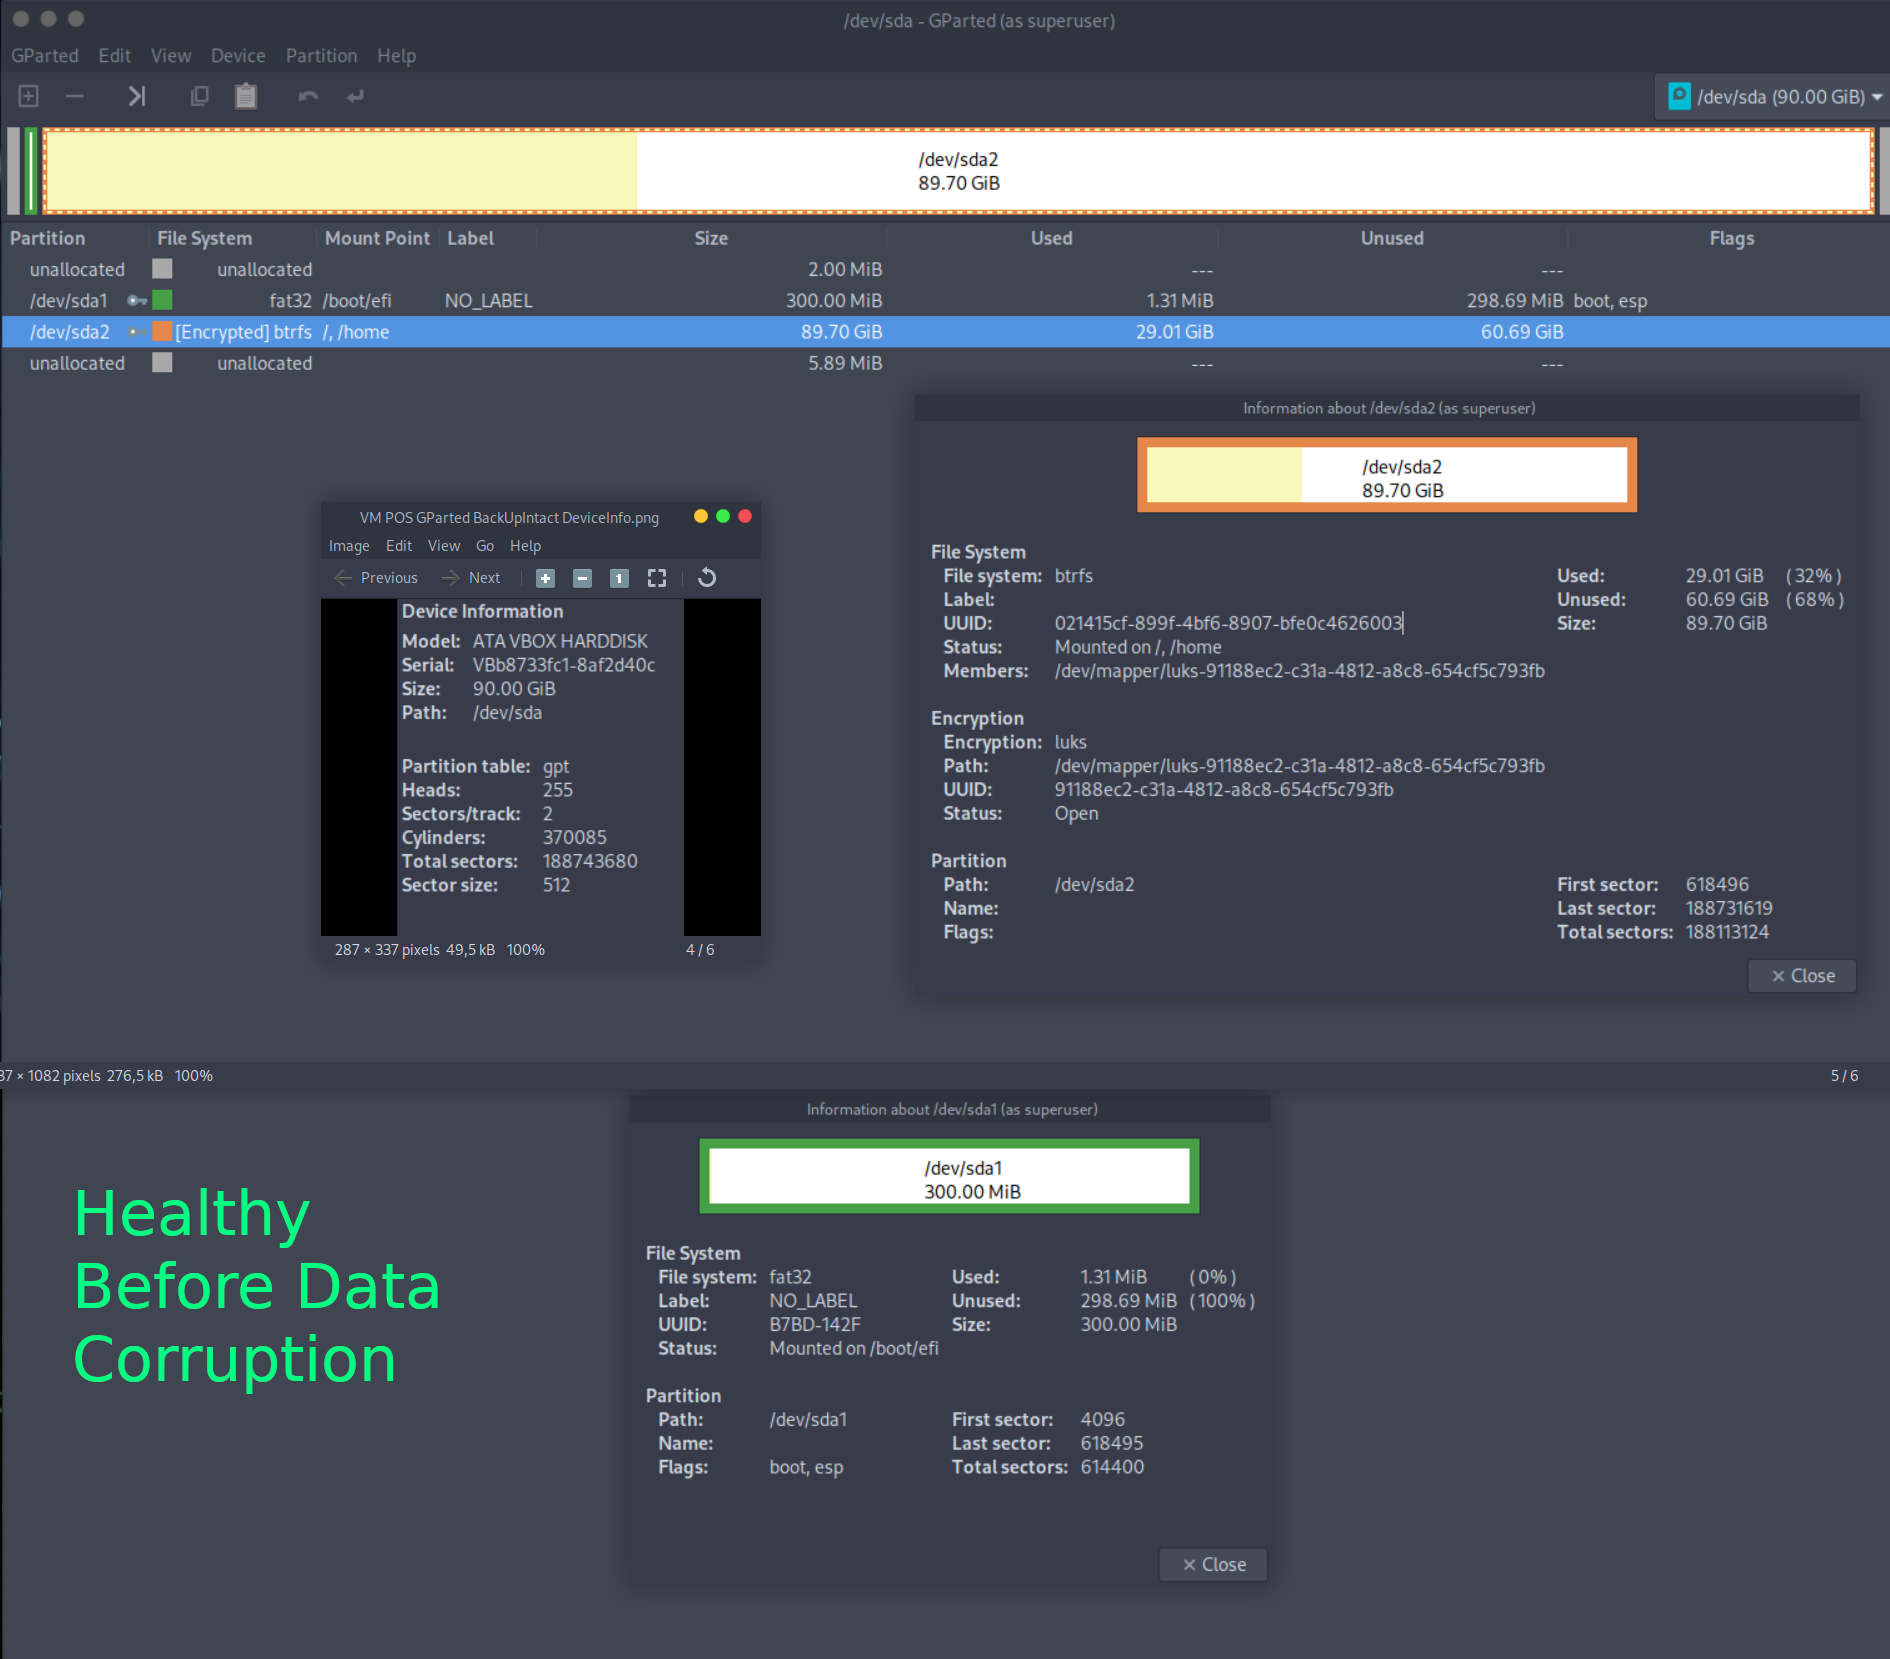Viewport: 1890px width, 1659px height.
Task: Click rotate icon in image viewer toolbar
Action: [707, 578]
